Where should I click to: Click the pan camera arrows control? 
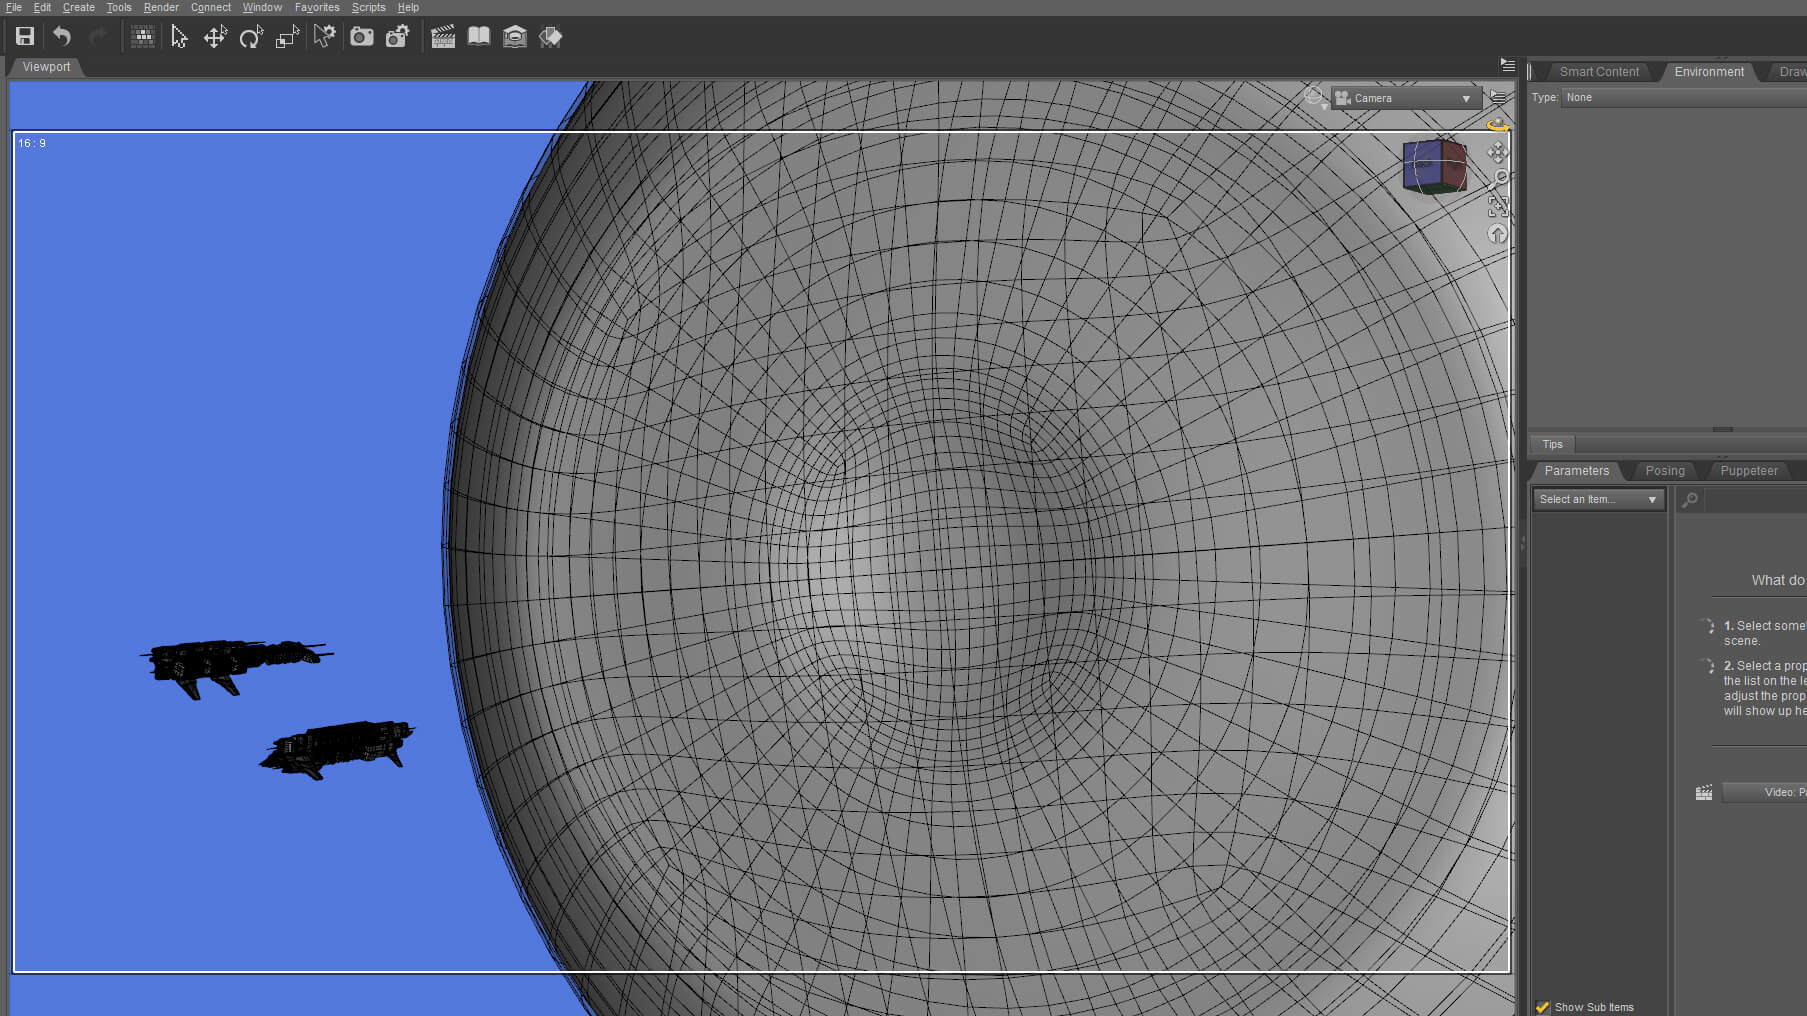(1497, 152)
